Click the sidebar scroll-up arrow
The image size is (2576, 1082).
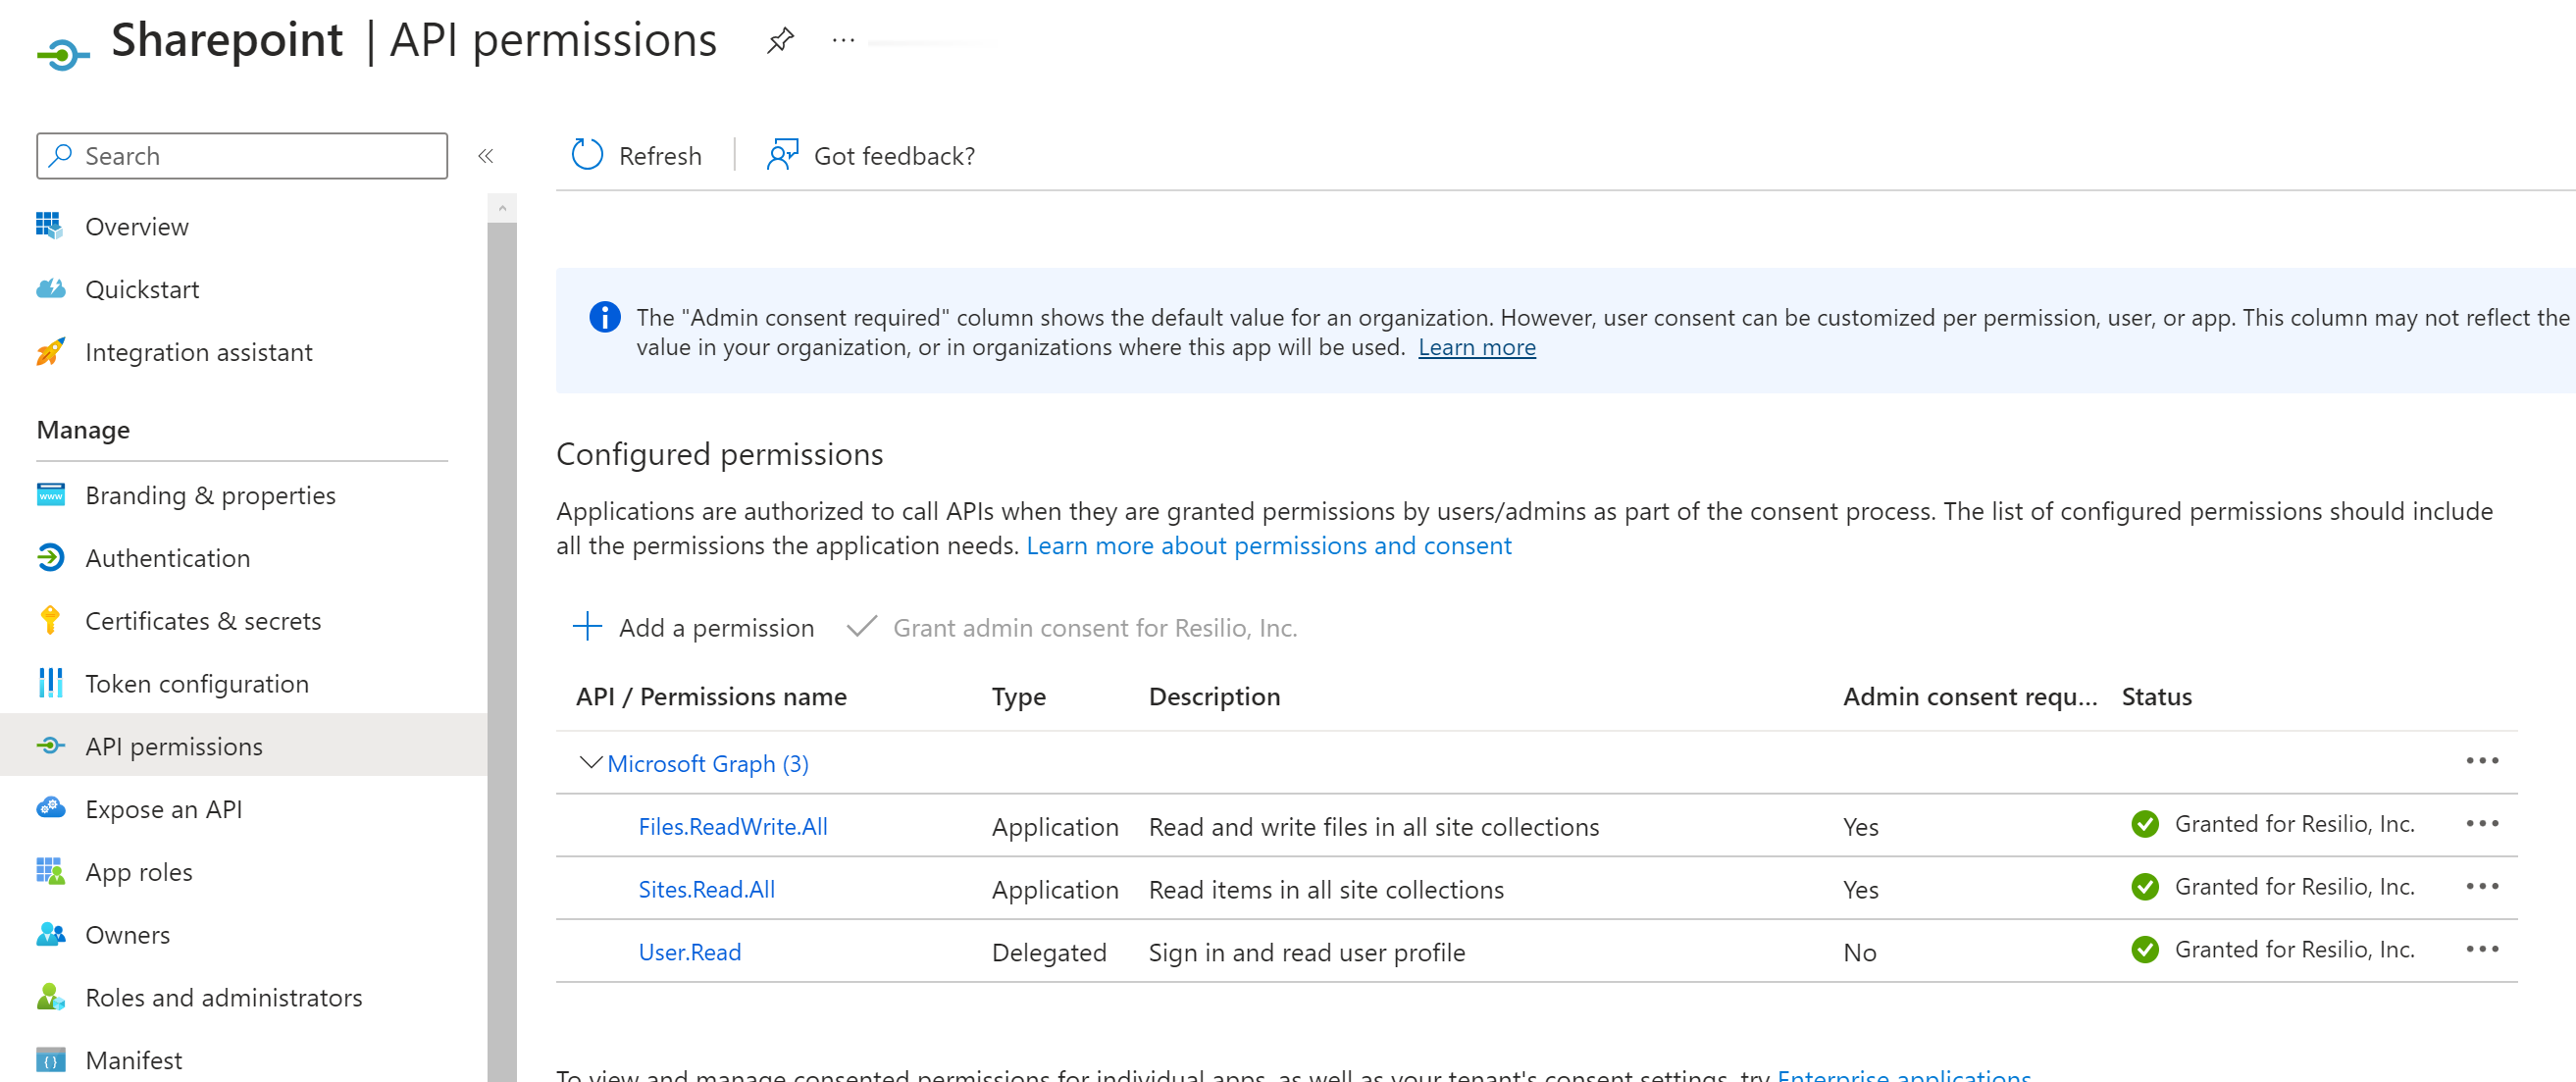502,208
